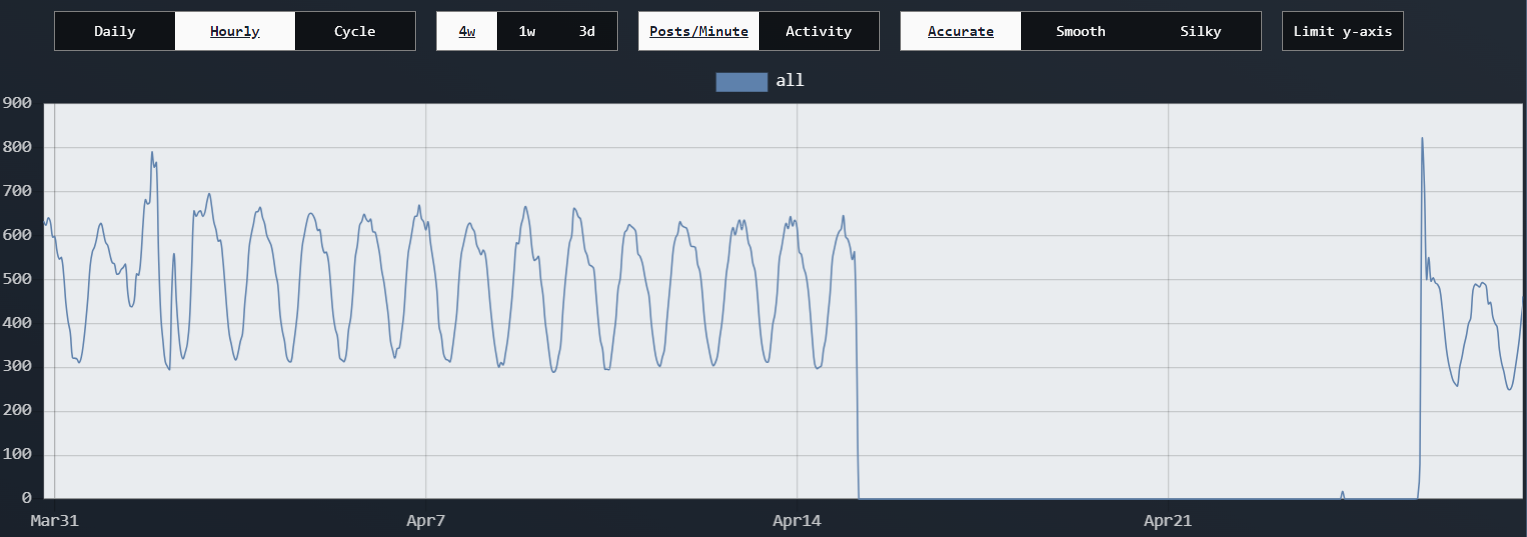
Task: Select the Hourly view option
Action: [x=235, y=31]
